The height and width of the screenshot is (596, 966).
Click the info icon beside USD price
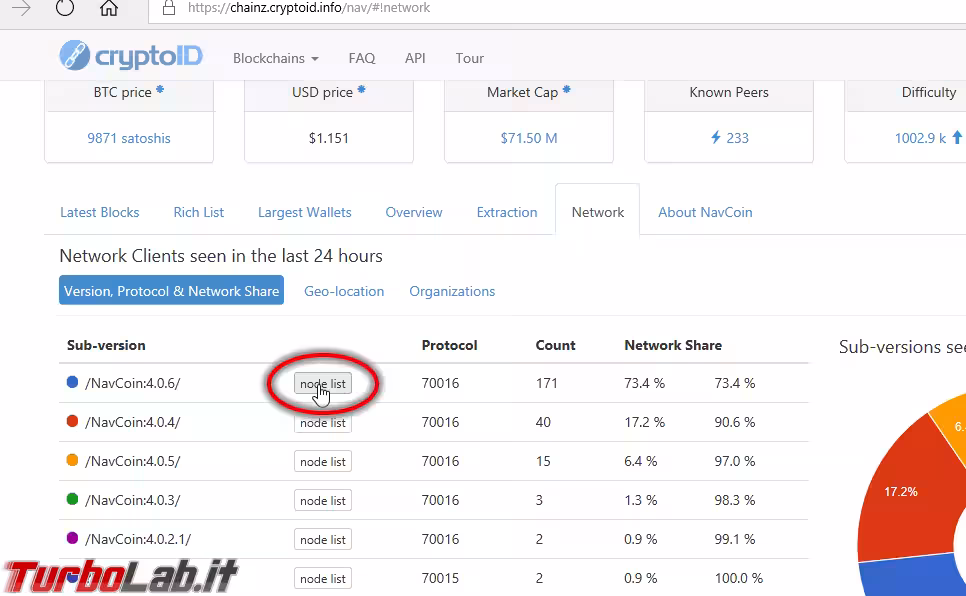[x=362, y=91]
